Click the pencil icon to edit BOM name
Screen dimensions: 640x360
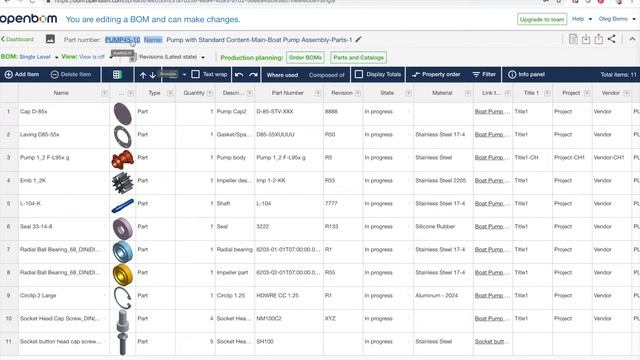click(358, 40)
